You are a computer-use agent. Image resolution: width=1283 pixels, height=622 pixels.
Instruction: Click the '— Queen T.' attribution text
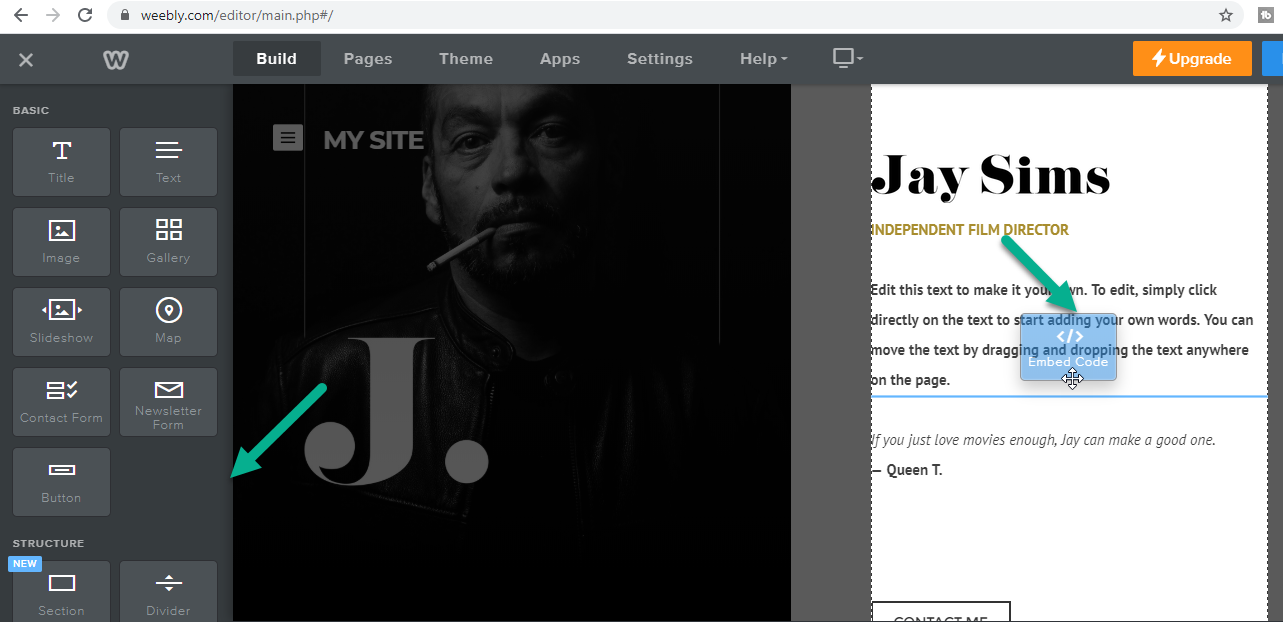[x=906, y=470]
